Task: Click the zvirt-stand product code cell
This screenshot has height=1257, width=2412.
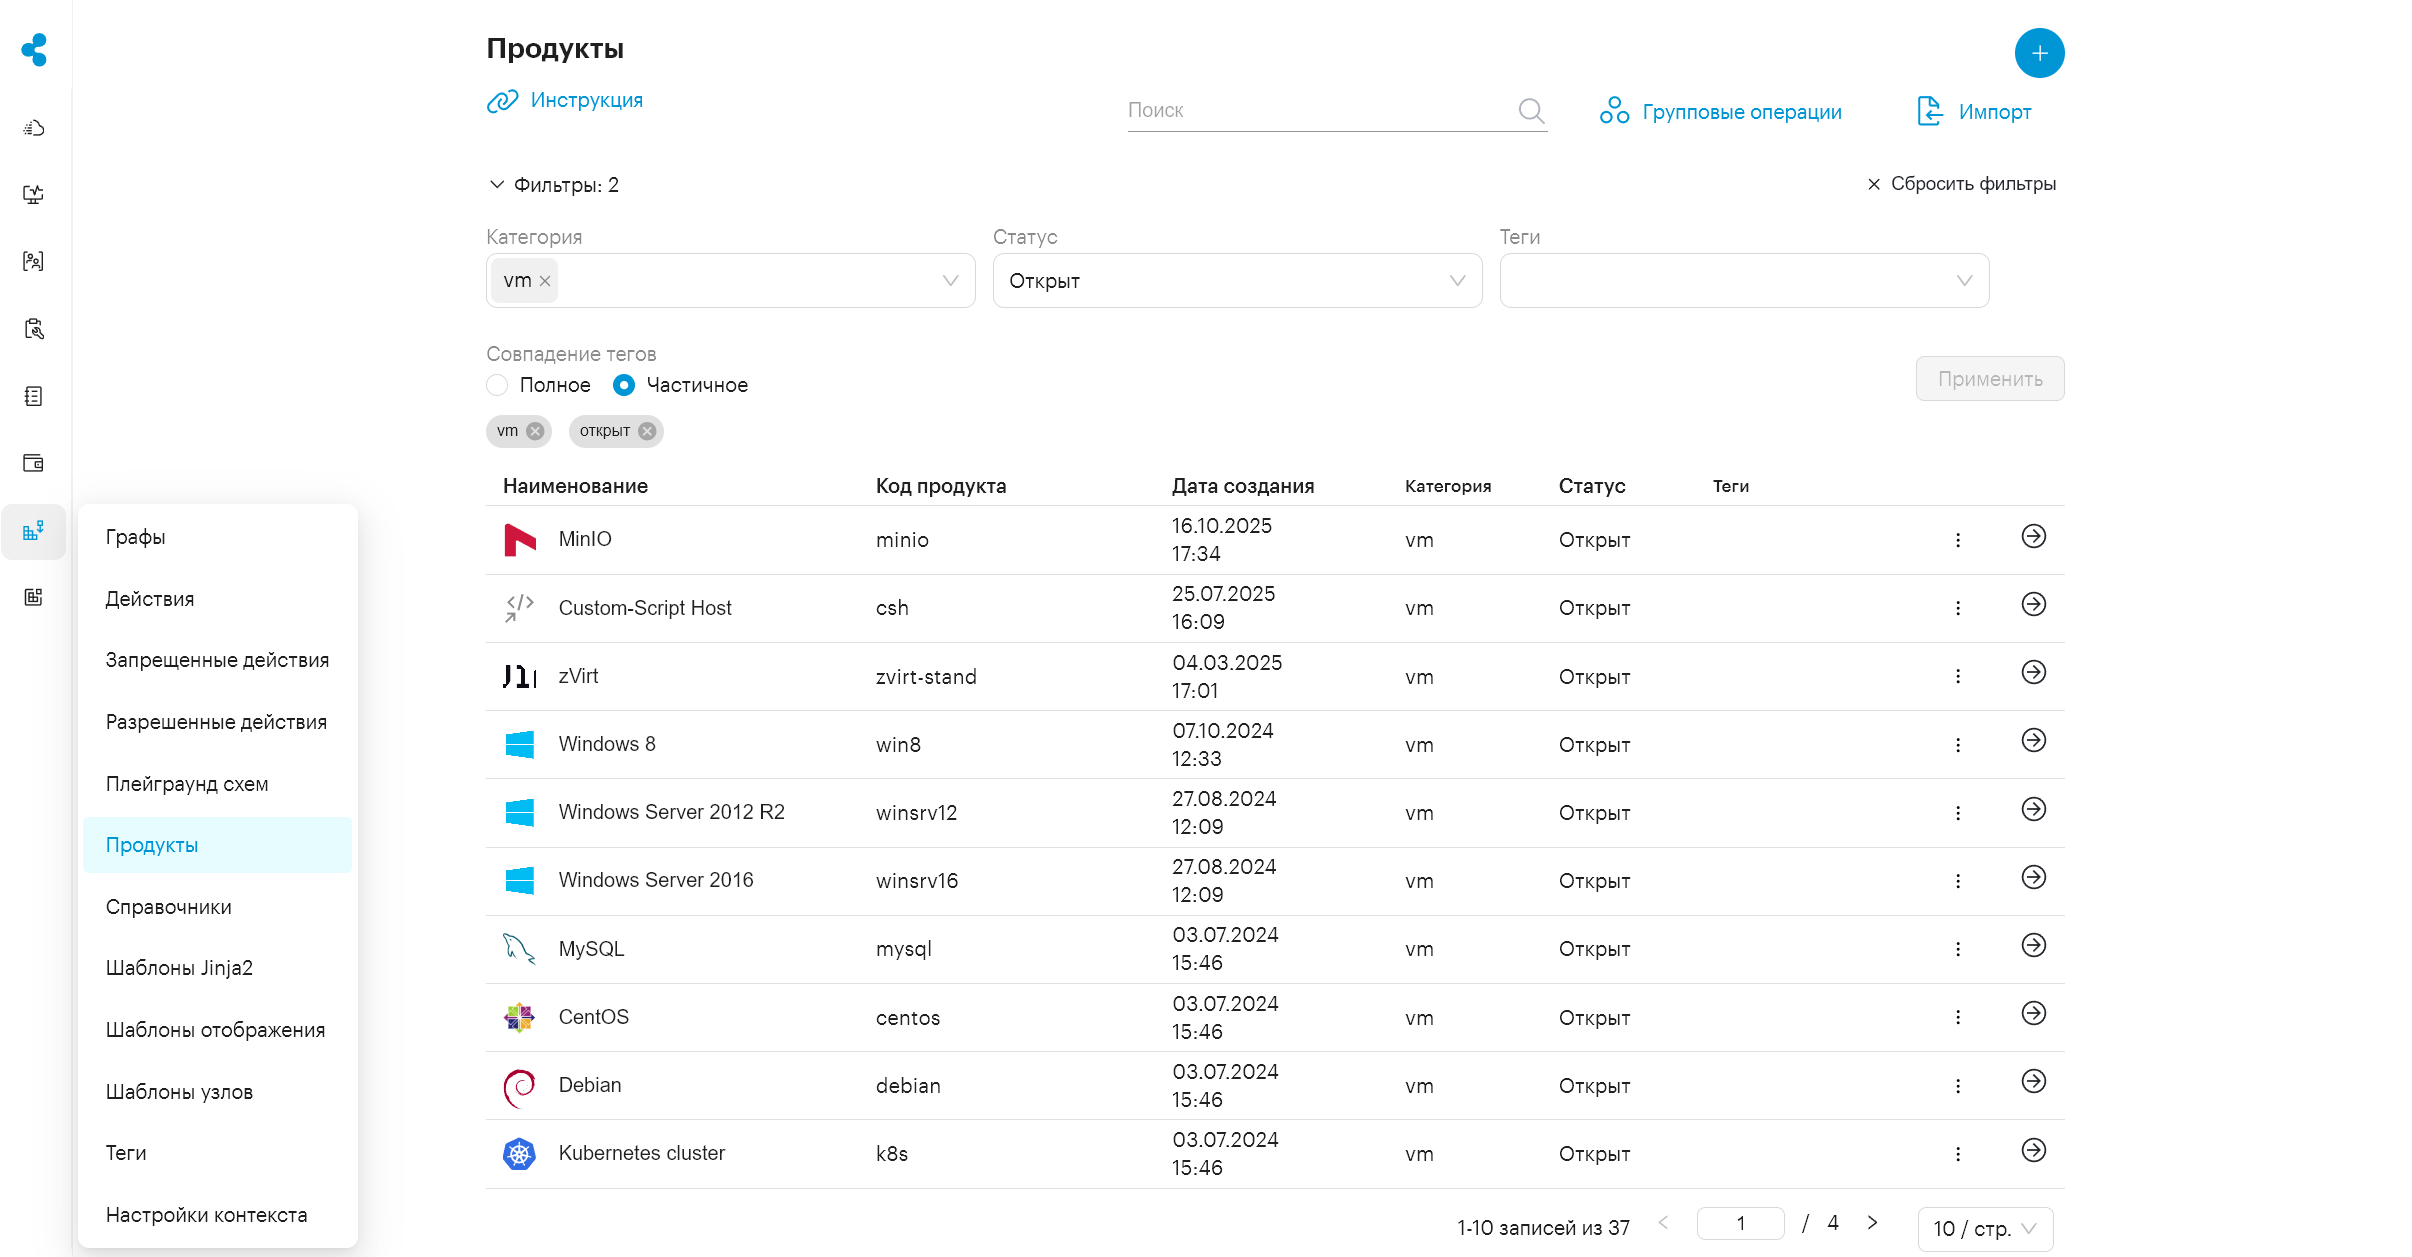Action: 926,677
